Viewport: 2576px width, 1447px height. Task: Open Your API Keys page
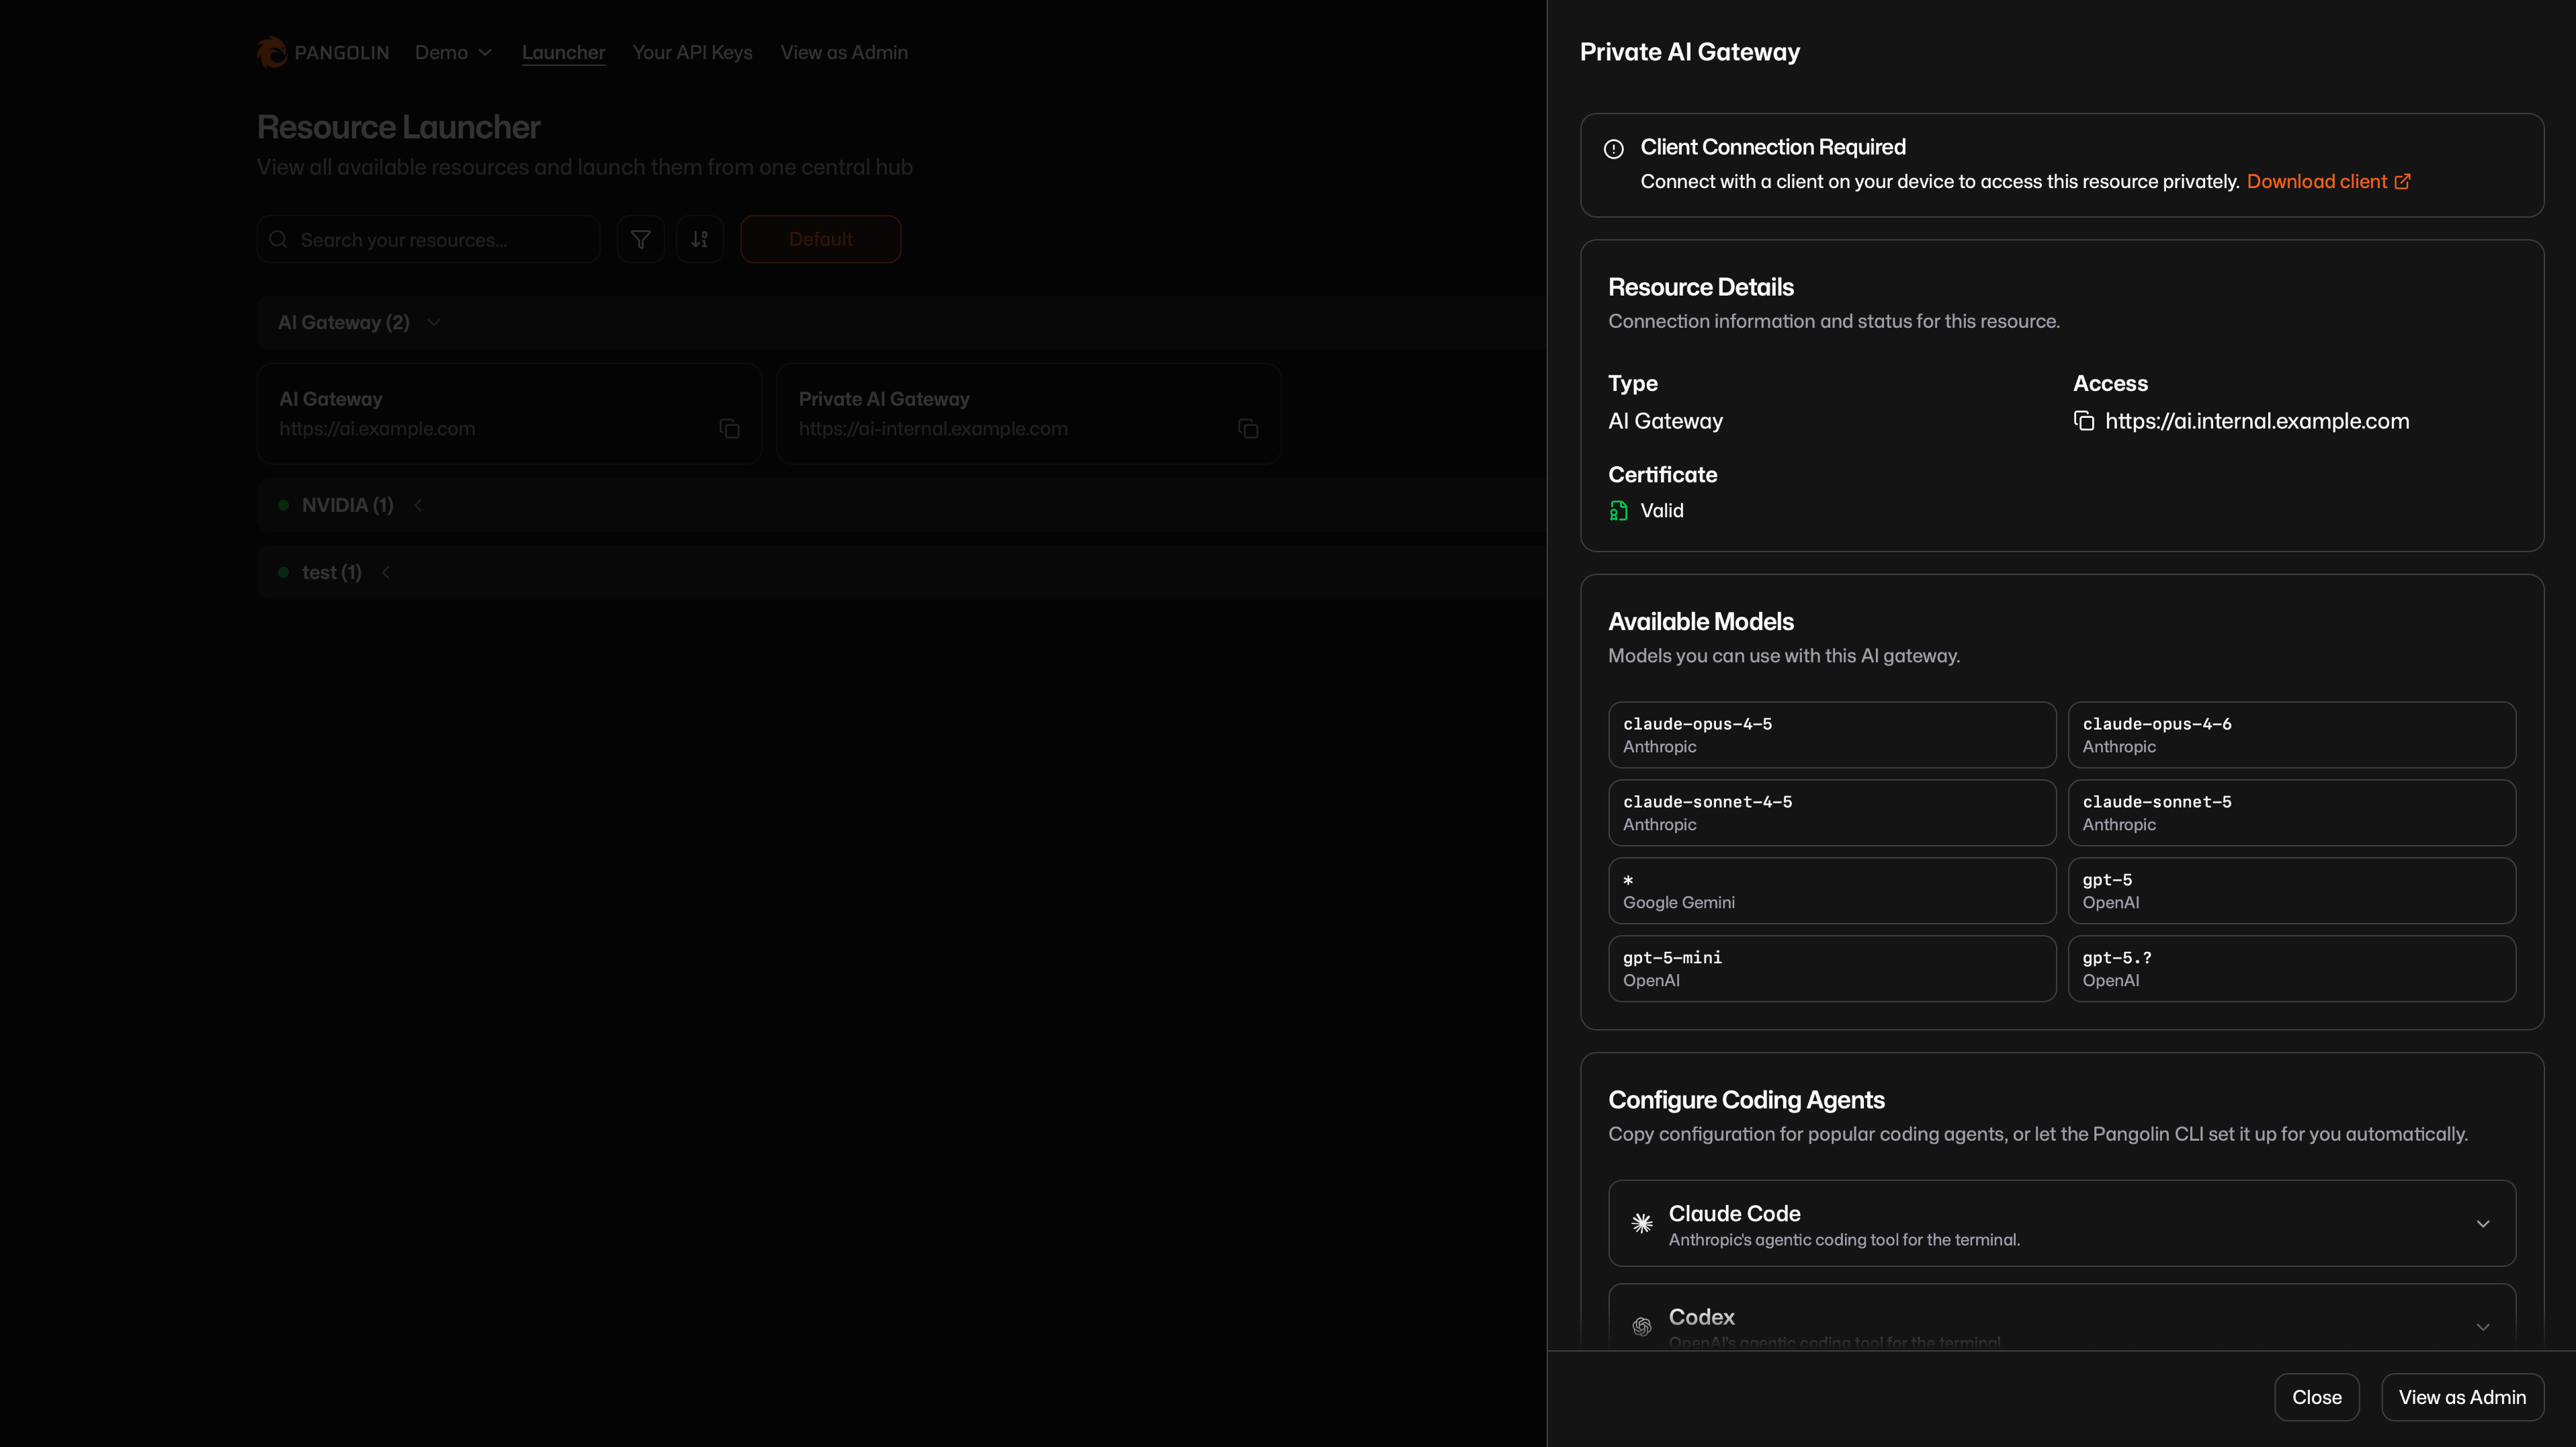tap(692, 52)
